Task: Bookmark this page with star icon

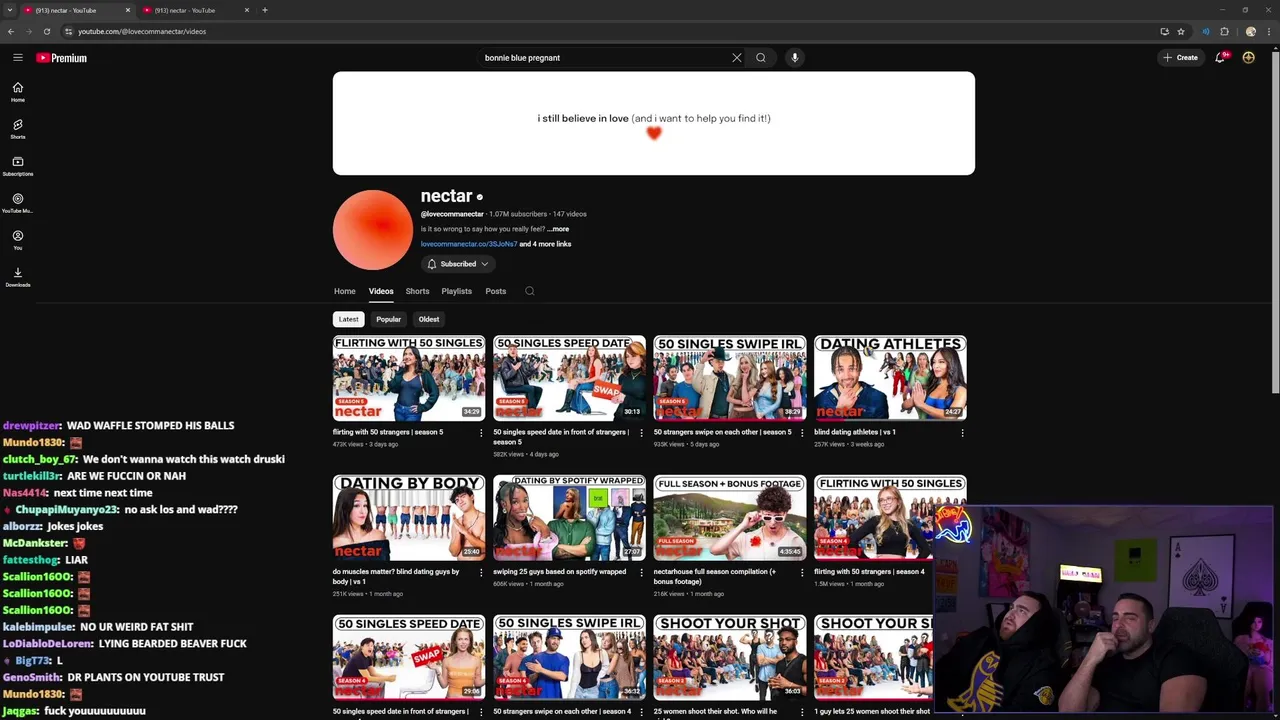Action: (1181, 31)
